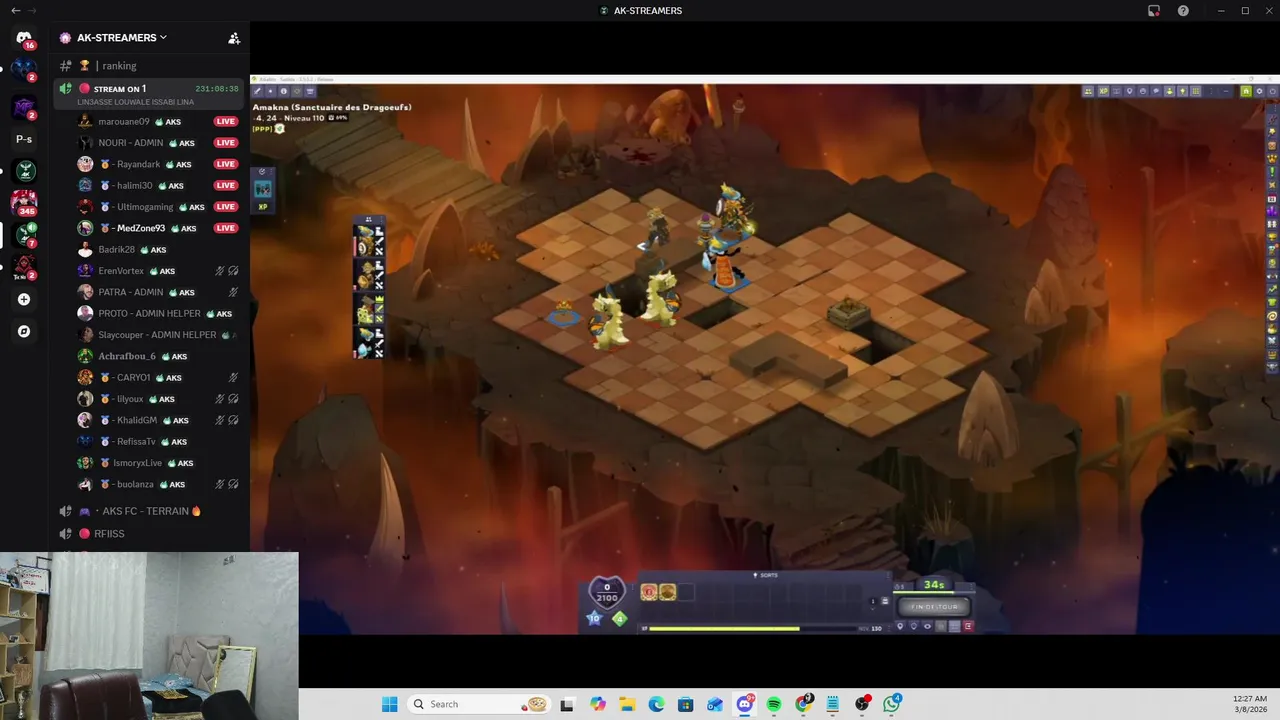Viewport: 1280px width, 720px height.
Task: Watch marouane09's LIVE stream badge
Action: (x=226, y=122)
